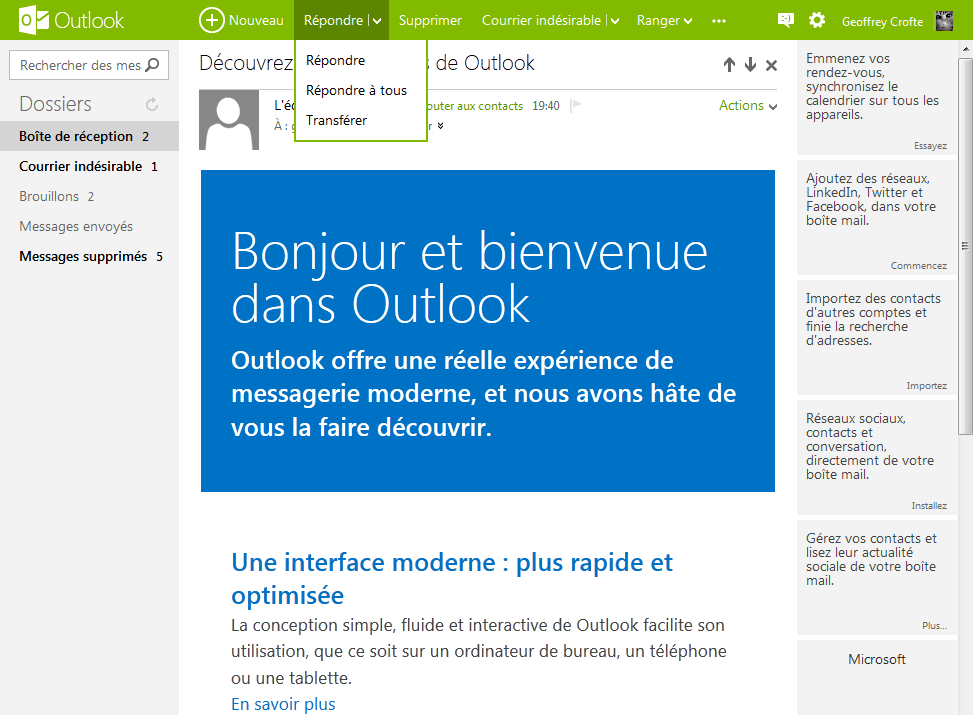Click Geoffrey Crofte profile picture
Viewport: 973px width, 715px height.
pyautogui.click(x=944, y=20)
